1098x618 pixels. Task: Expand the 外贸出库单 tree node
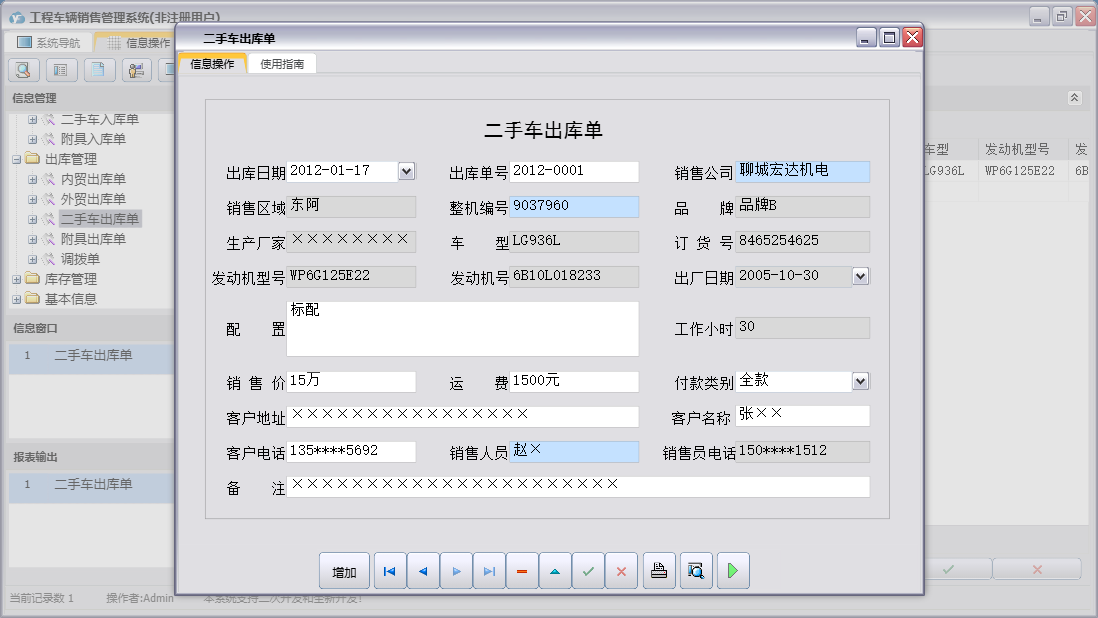[x=32, y=199]
